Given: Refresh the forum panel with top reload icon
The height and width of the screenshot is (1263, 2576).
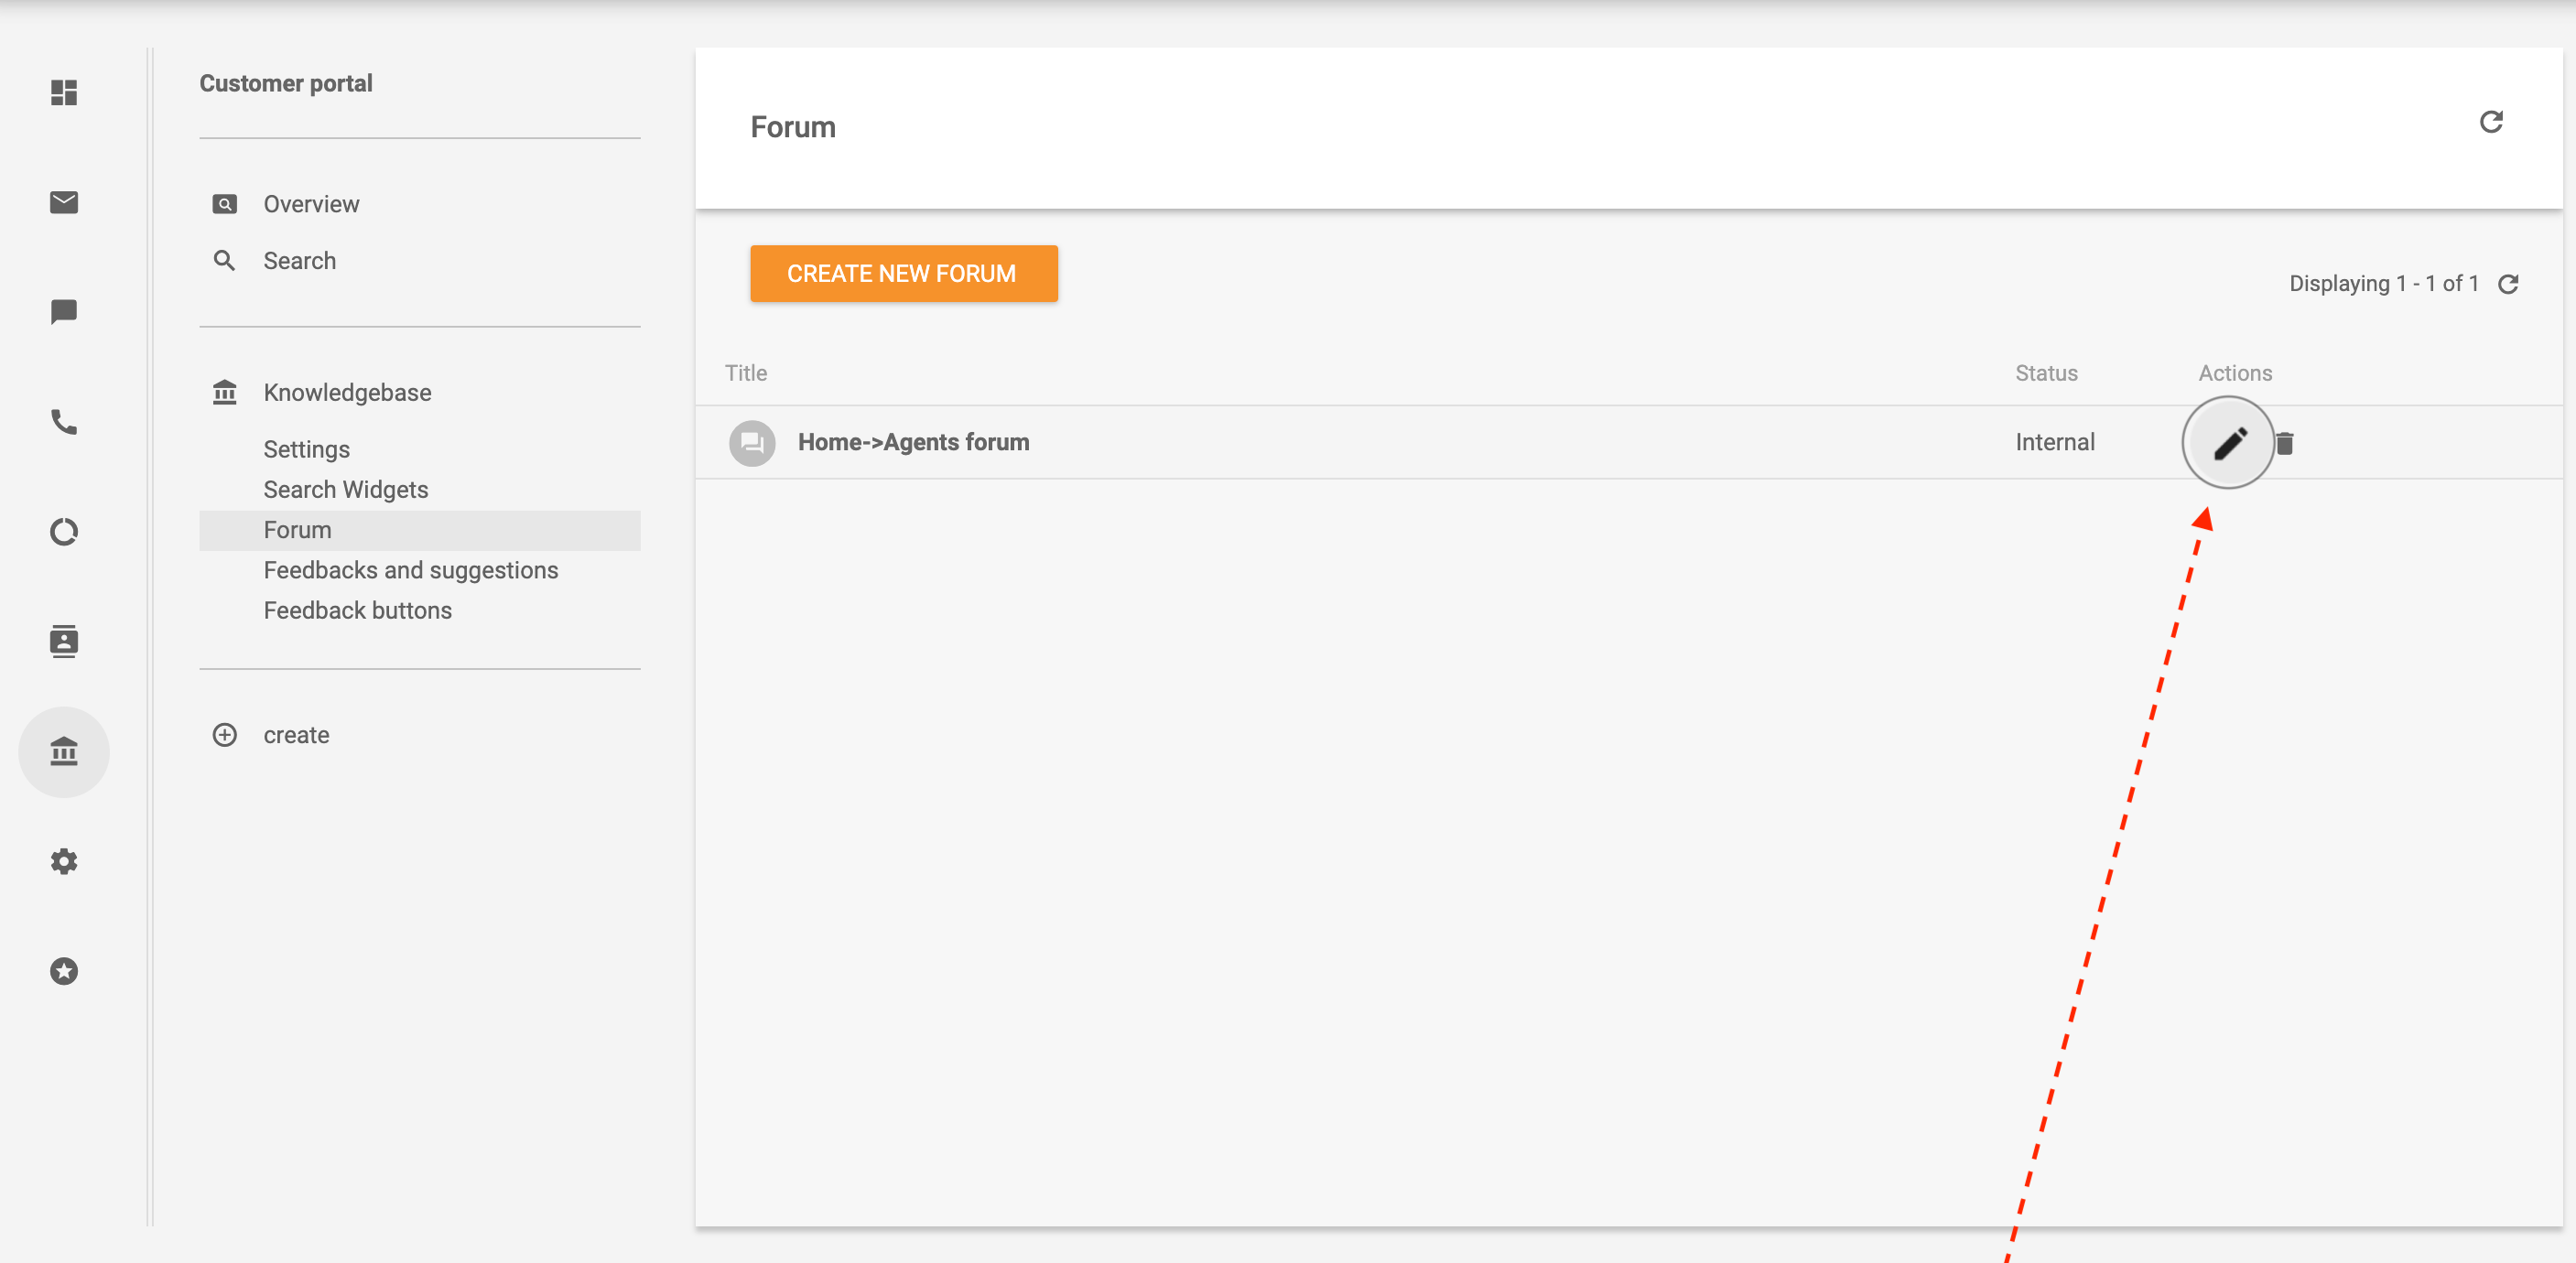Looking at the screenshot, I should (x=2493, y=121).
